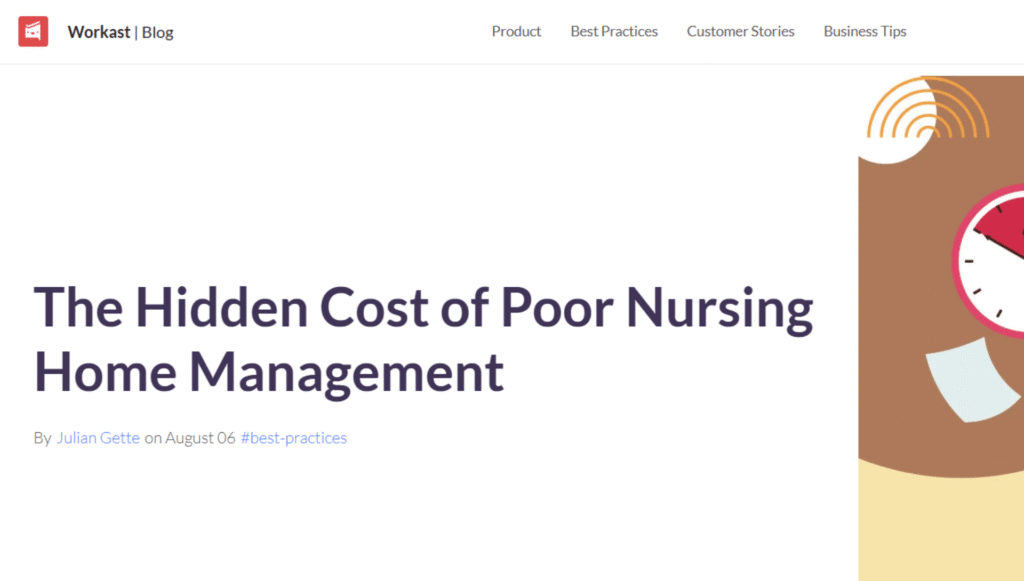Viewport: 1024px width, 581px height.
Task: Select Business Tips in the navbar
Action: [865, 31]
